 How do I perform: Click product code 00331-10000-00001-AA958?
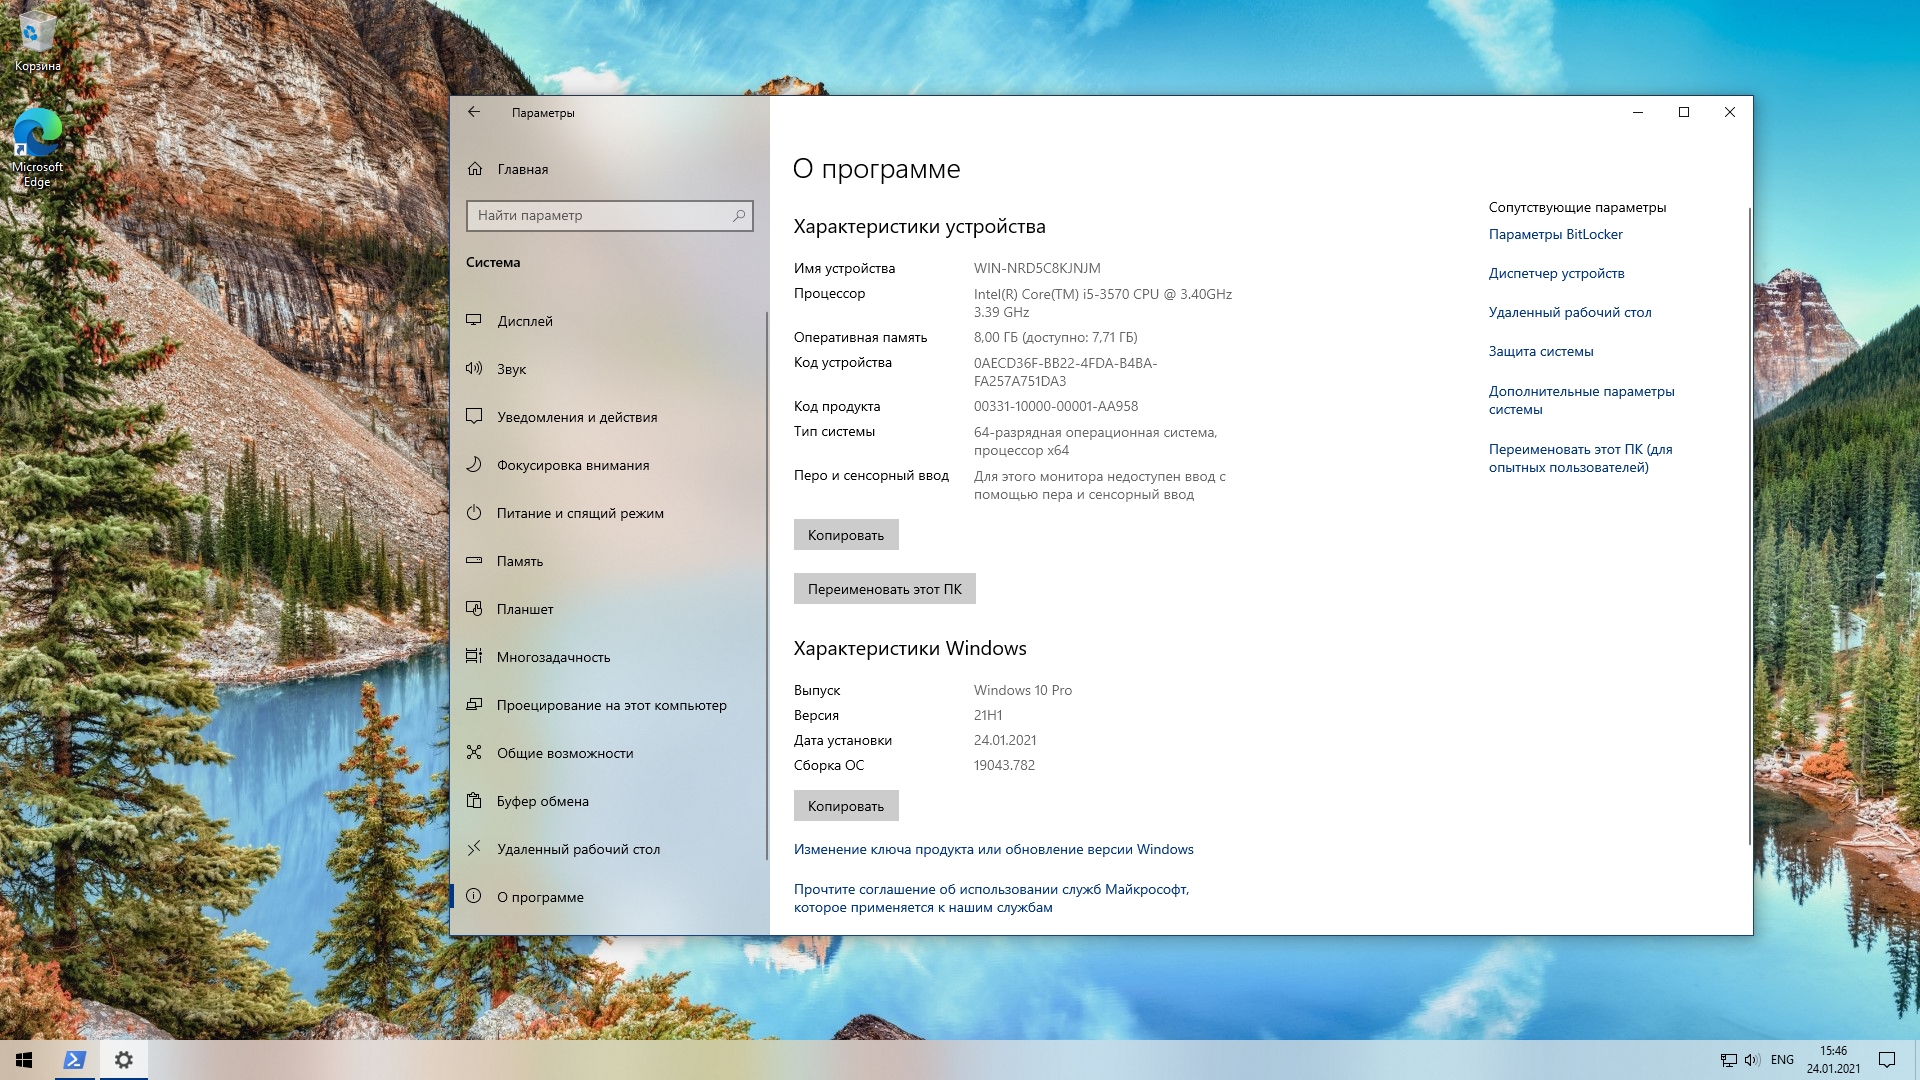tap(1055, 406)
